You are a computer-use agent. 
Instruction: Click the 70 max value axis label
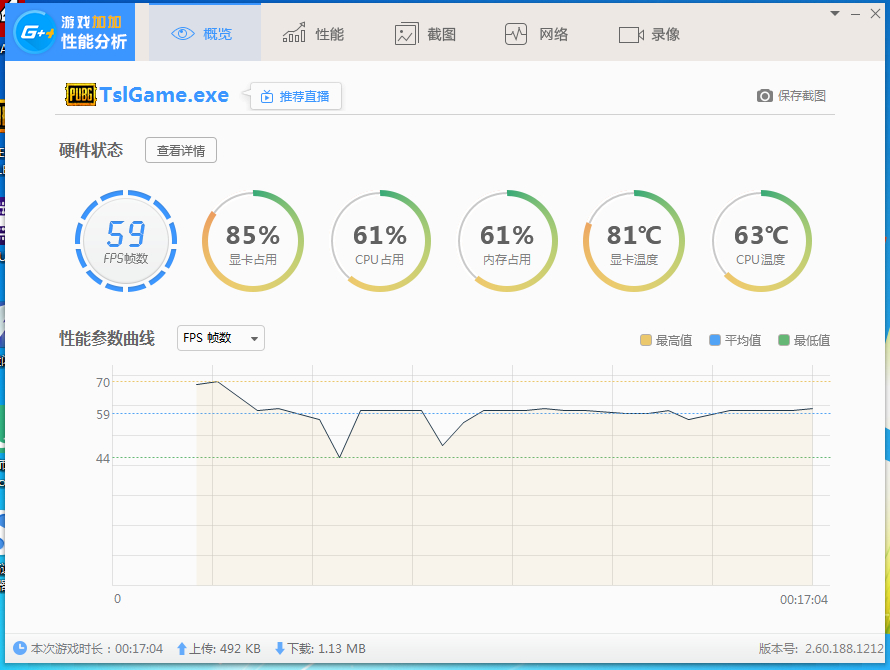click(x=103, y=383)
